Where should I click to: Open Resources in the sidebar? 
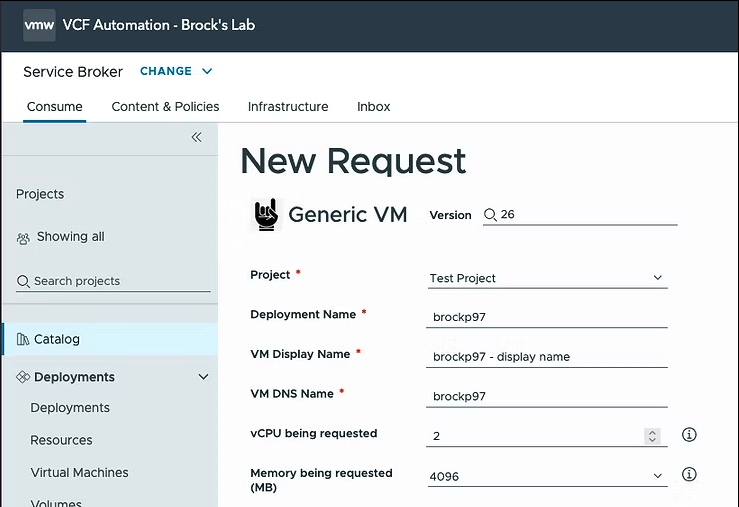[x=61, y=440]
